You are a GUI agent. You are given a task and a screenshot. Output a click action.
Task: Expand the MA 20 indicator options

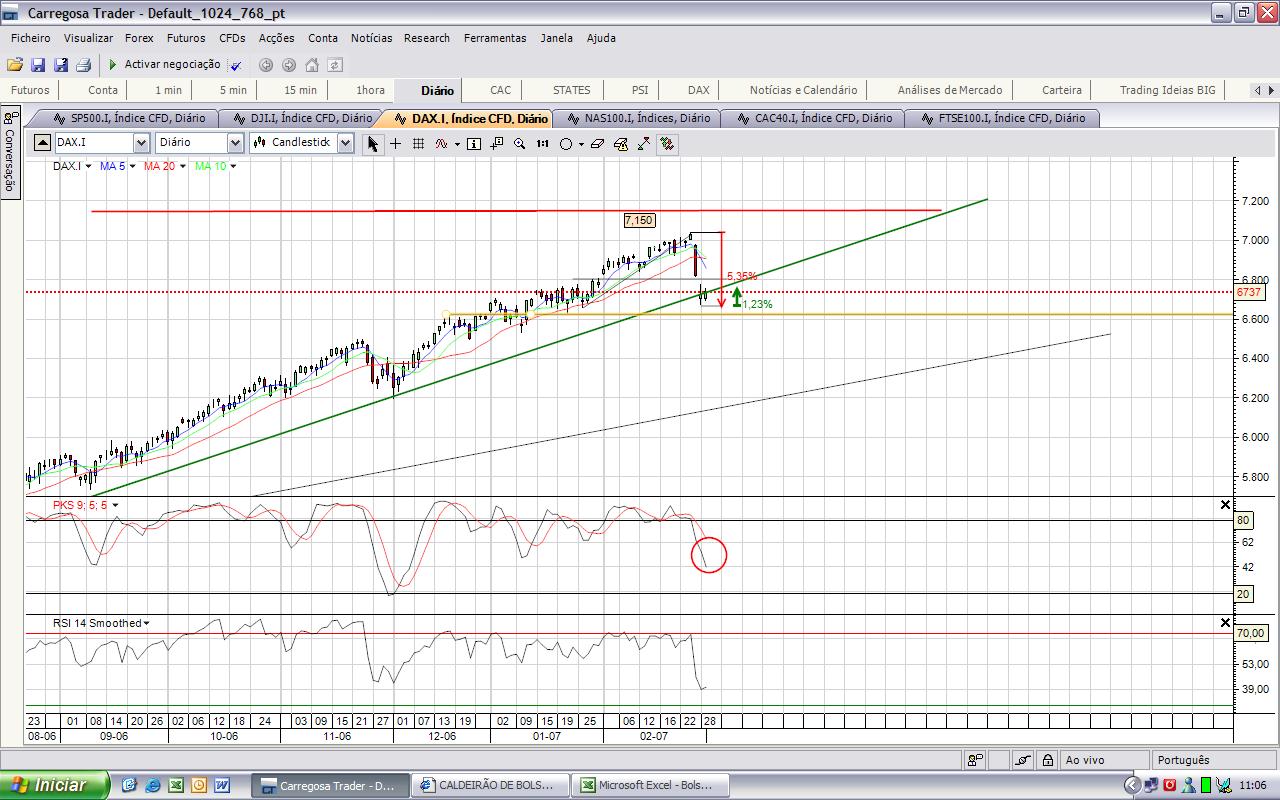[183, 167]
